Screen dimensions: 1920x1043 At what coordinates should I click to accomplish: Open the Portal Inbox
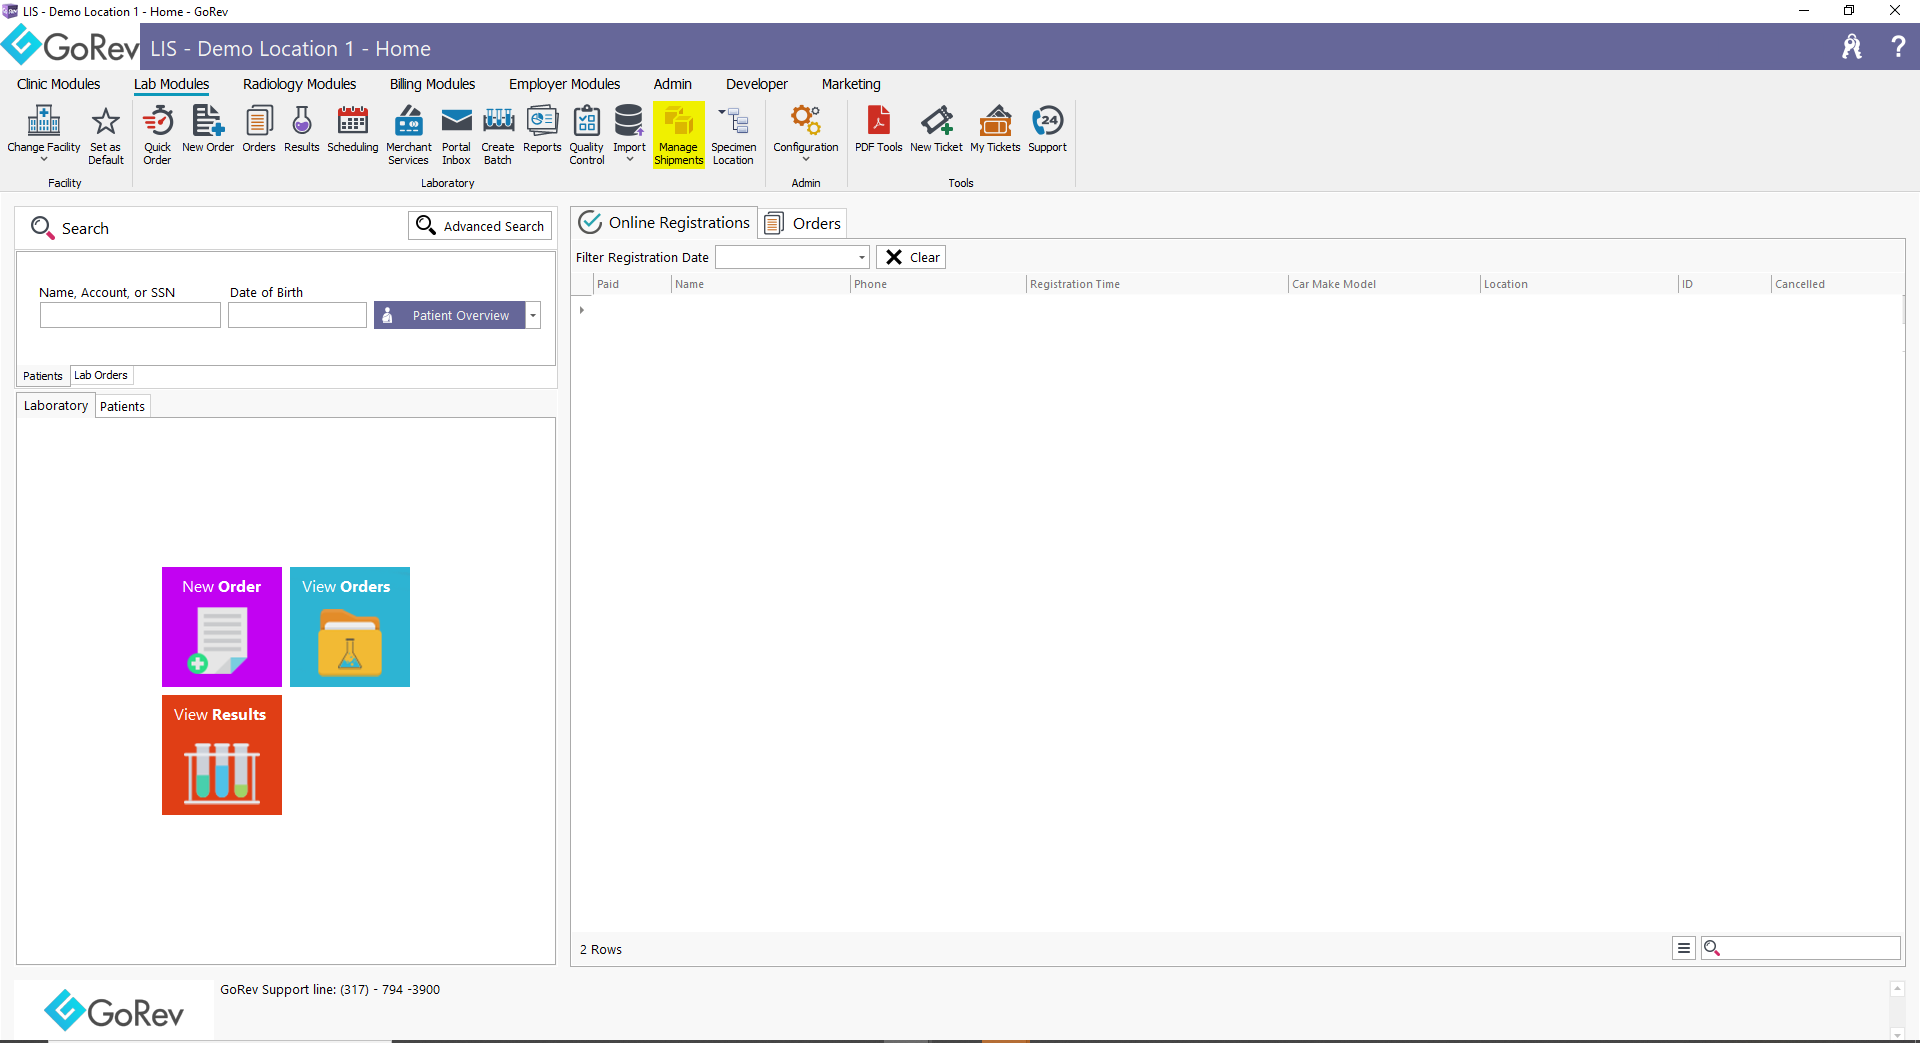tap(456, 135)
